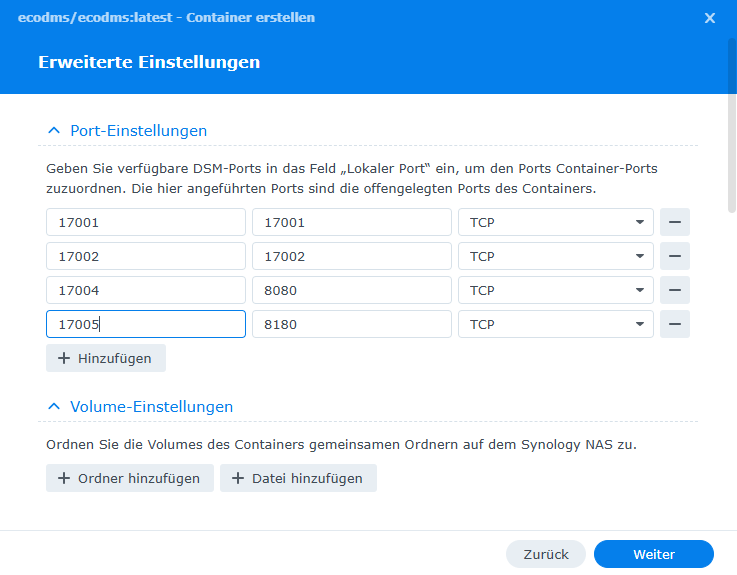Delete the port row for container 8180
This screenshot has height=575, width=737.
(674, 324)
